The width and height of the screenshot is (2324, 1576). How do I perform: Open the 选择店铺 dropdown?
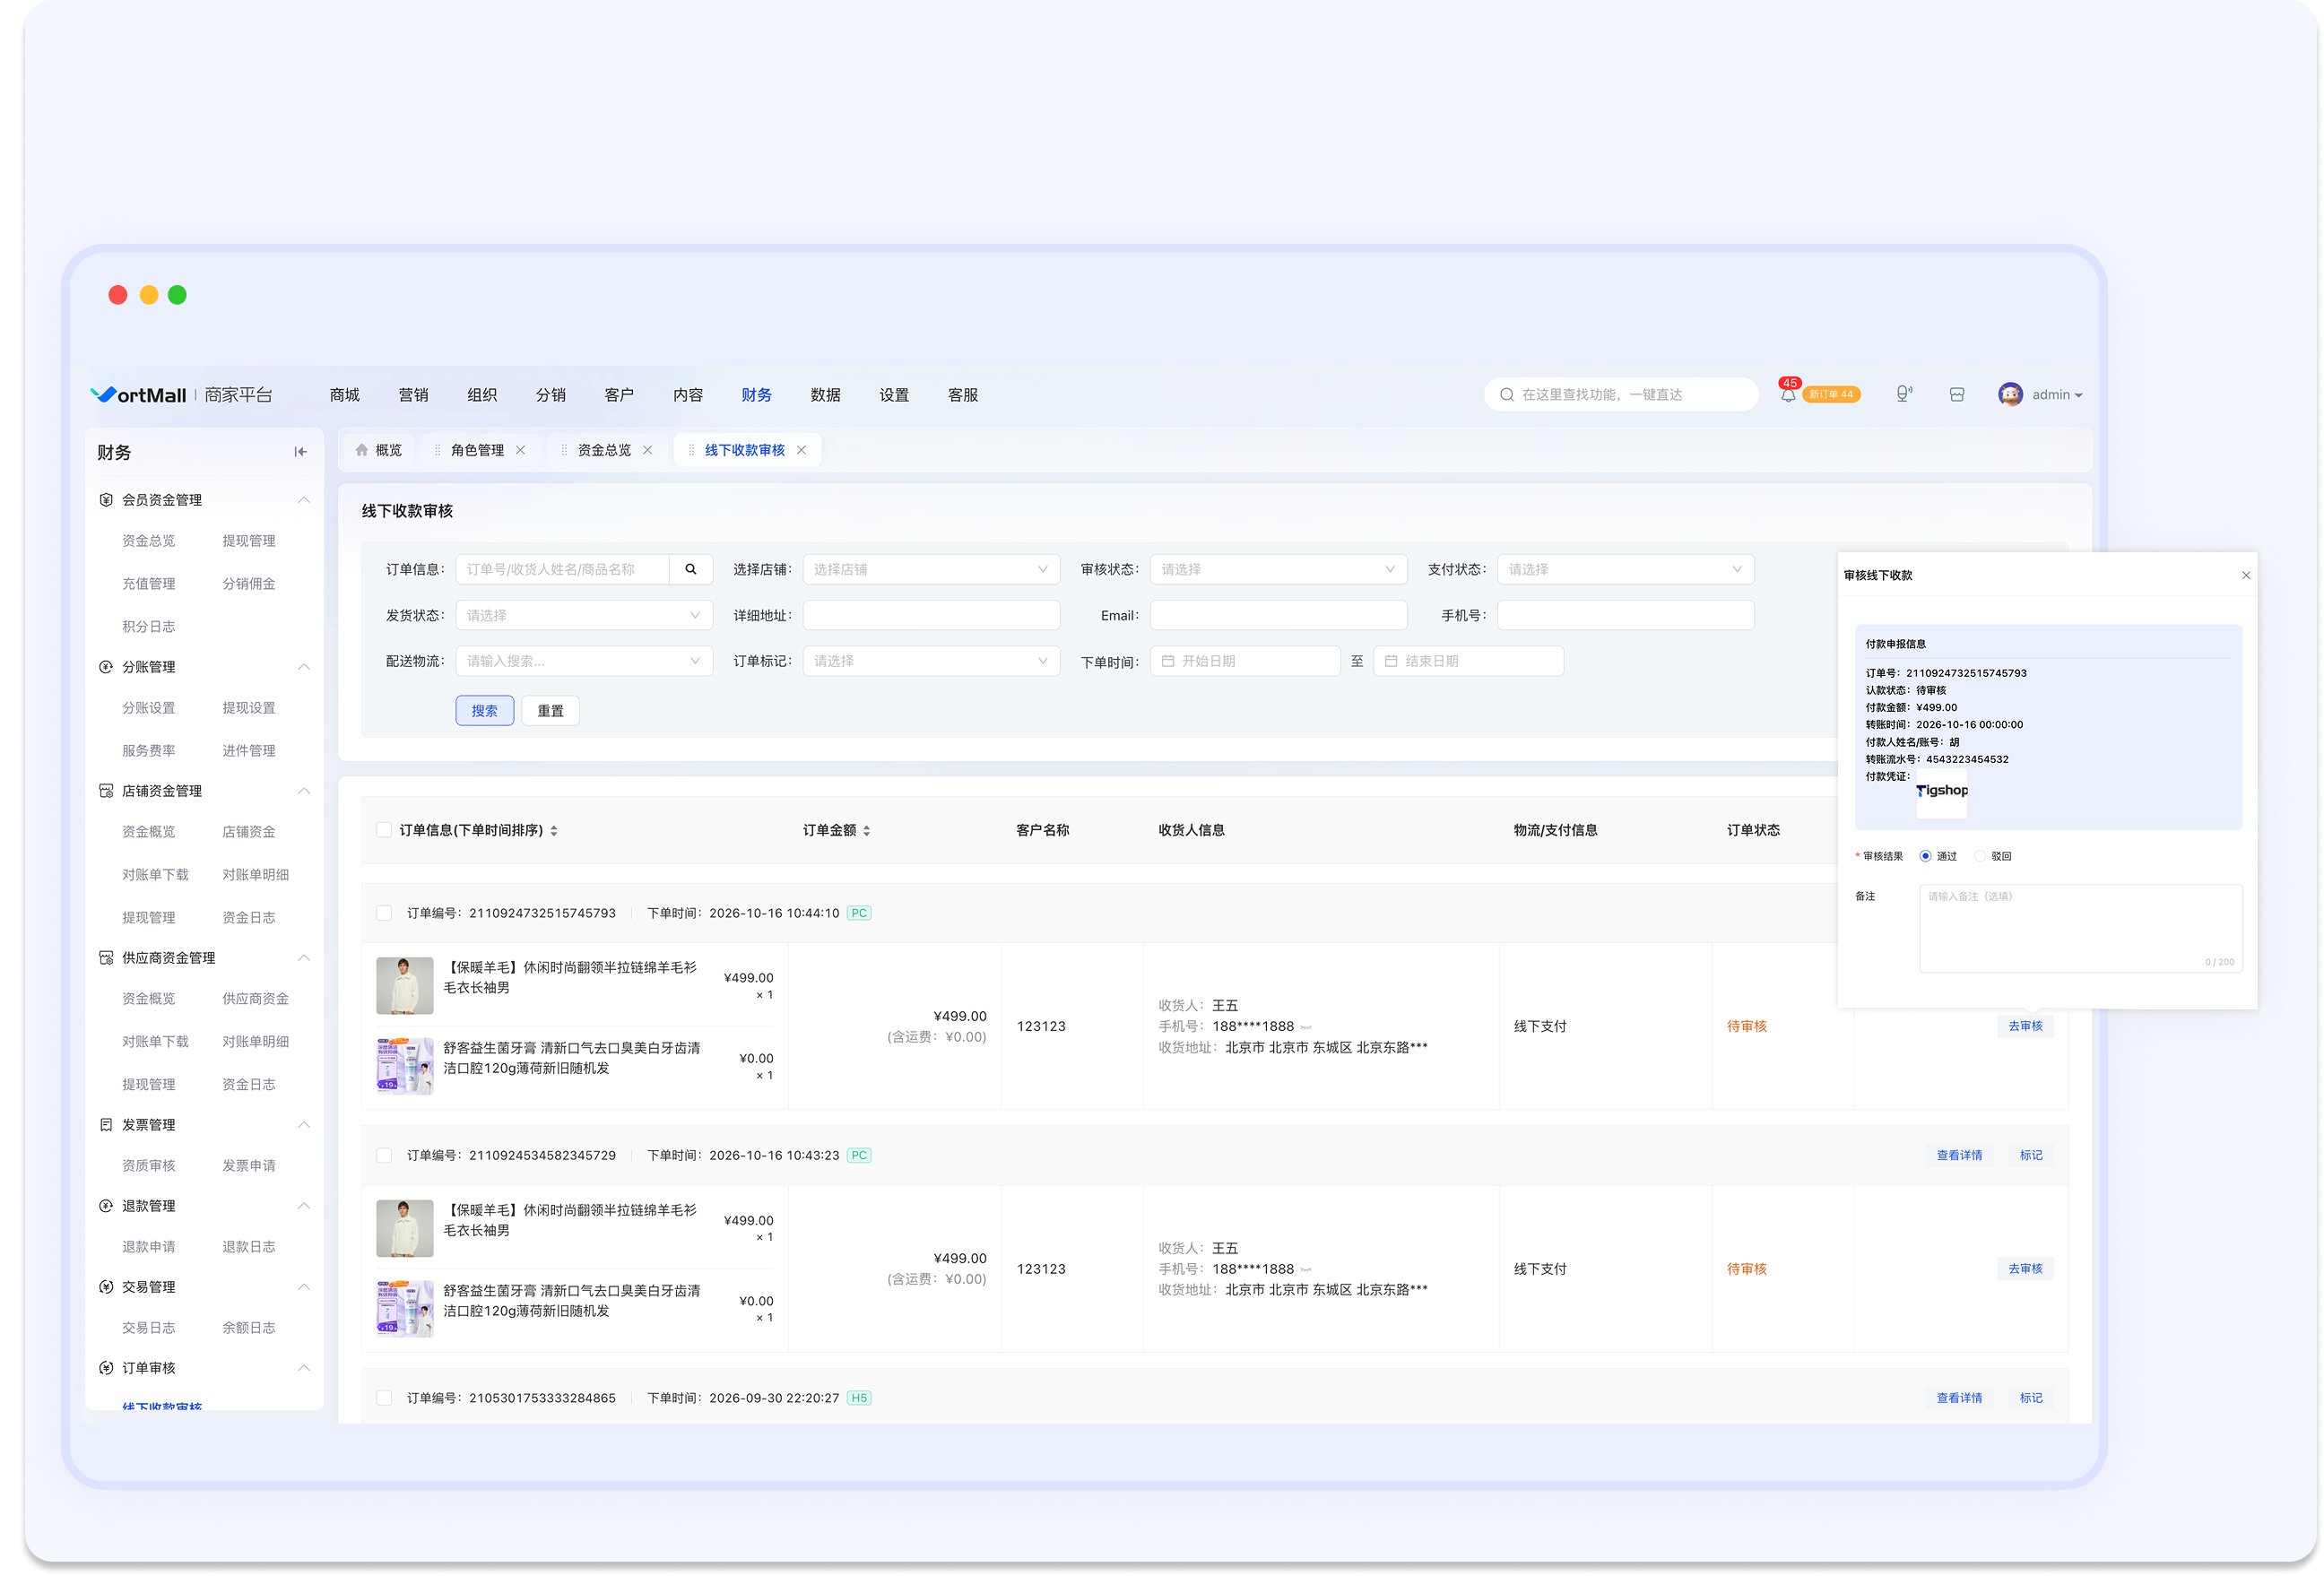point(931,569)
